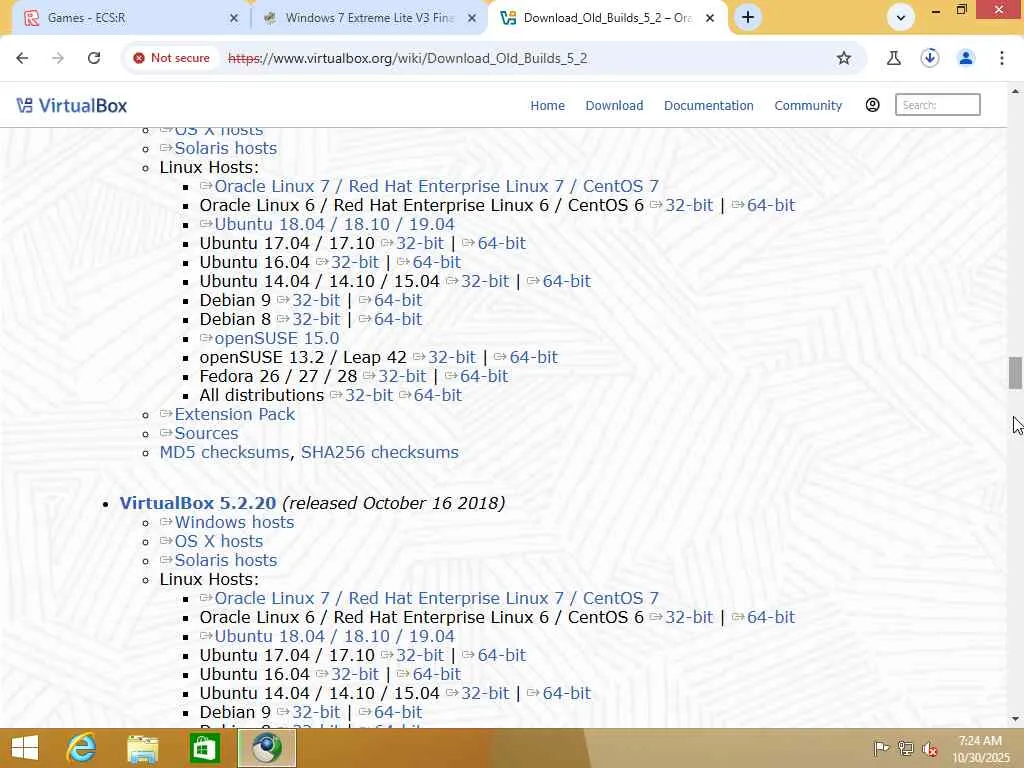1024x768 pixels.
Task: Switch to Windows 7 Extreme Lite tab
Action: coord(369,18)
